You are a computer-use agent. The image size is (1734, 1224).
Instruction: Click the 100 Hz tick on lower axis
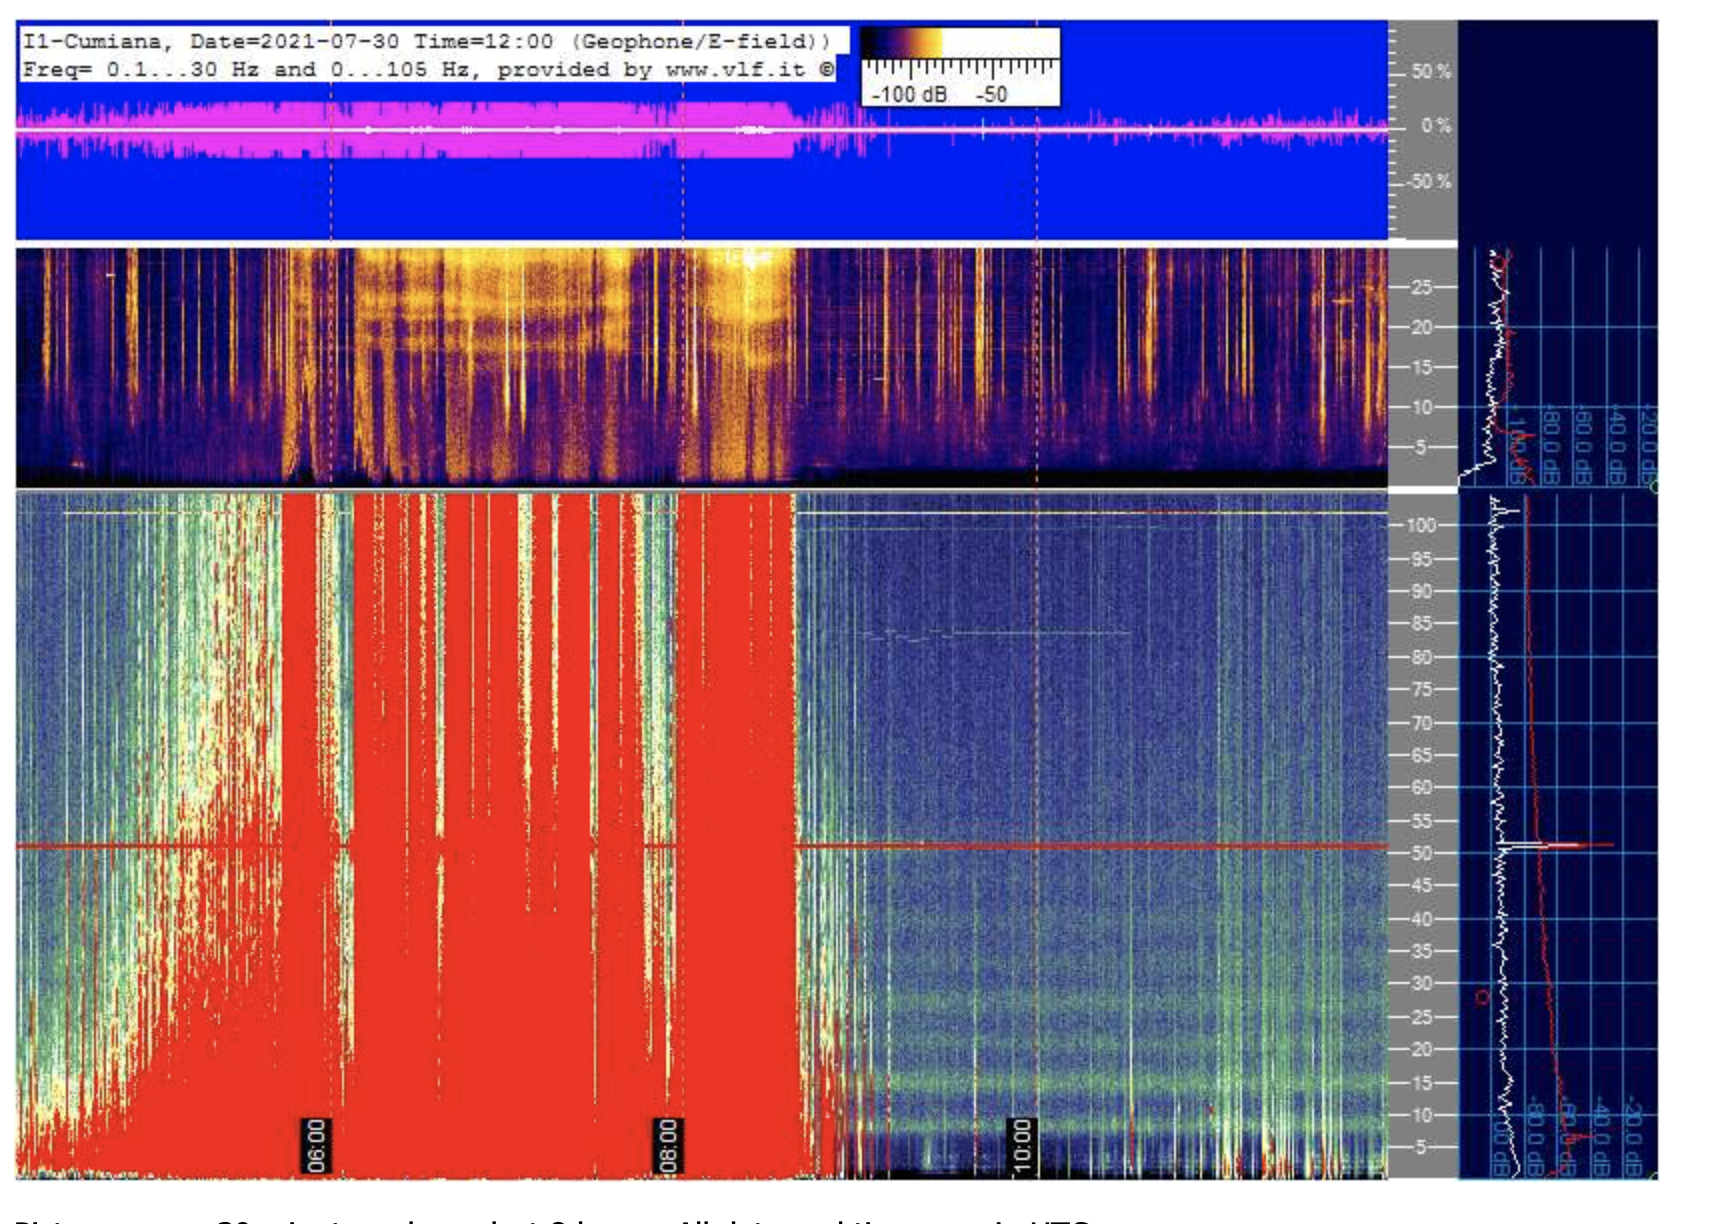point(1421,525)
